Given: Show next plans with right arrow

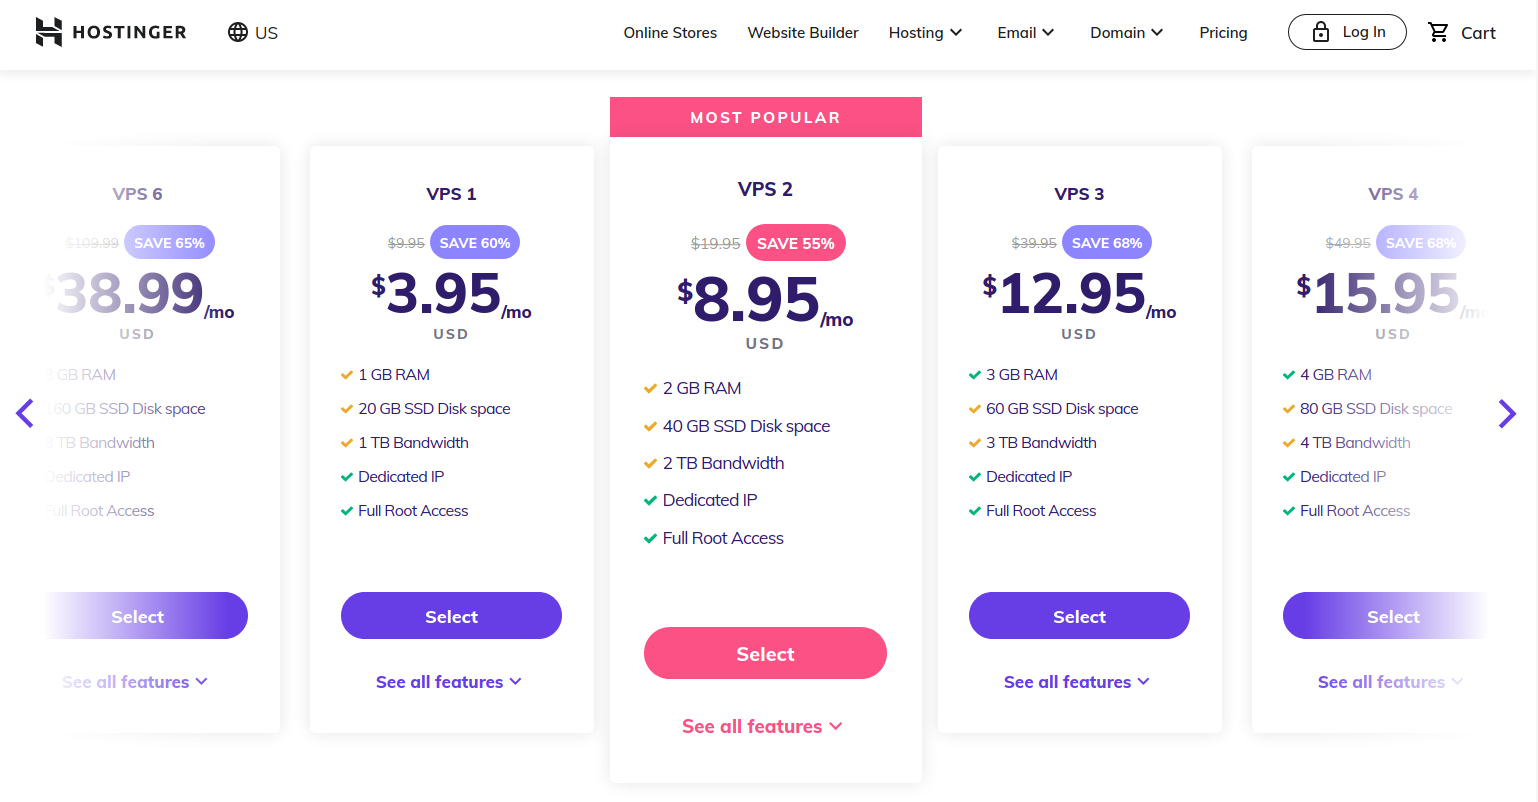Looking at the screenshot, I should click(1507, 413).
